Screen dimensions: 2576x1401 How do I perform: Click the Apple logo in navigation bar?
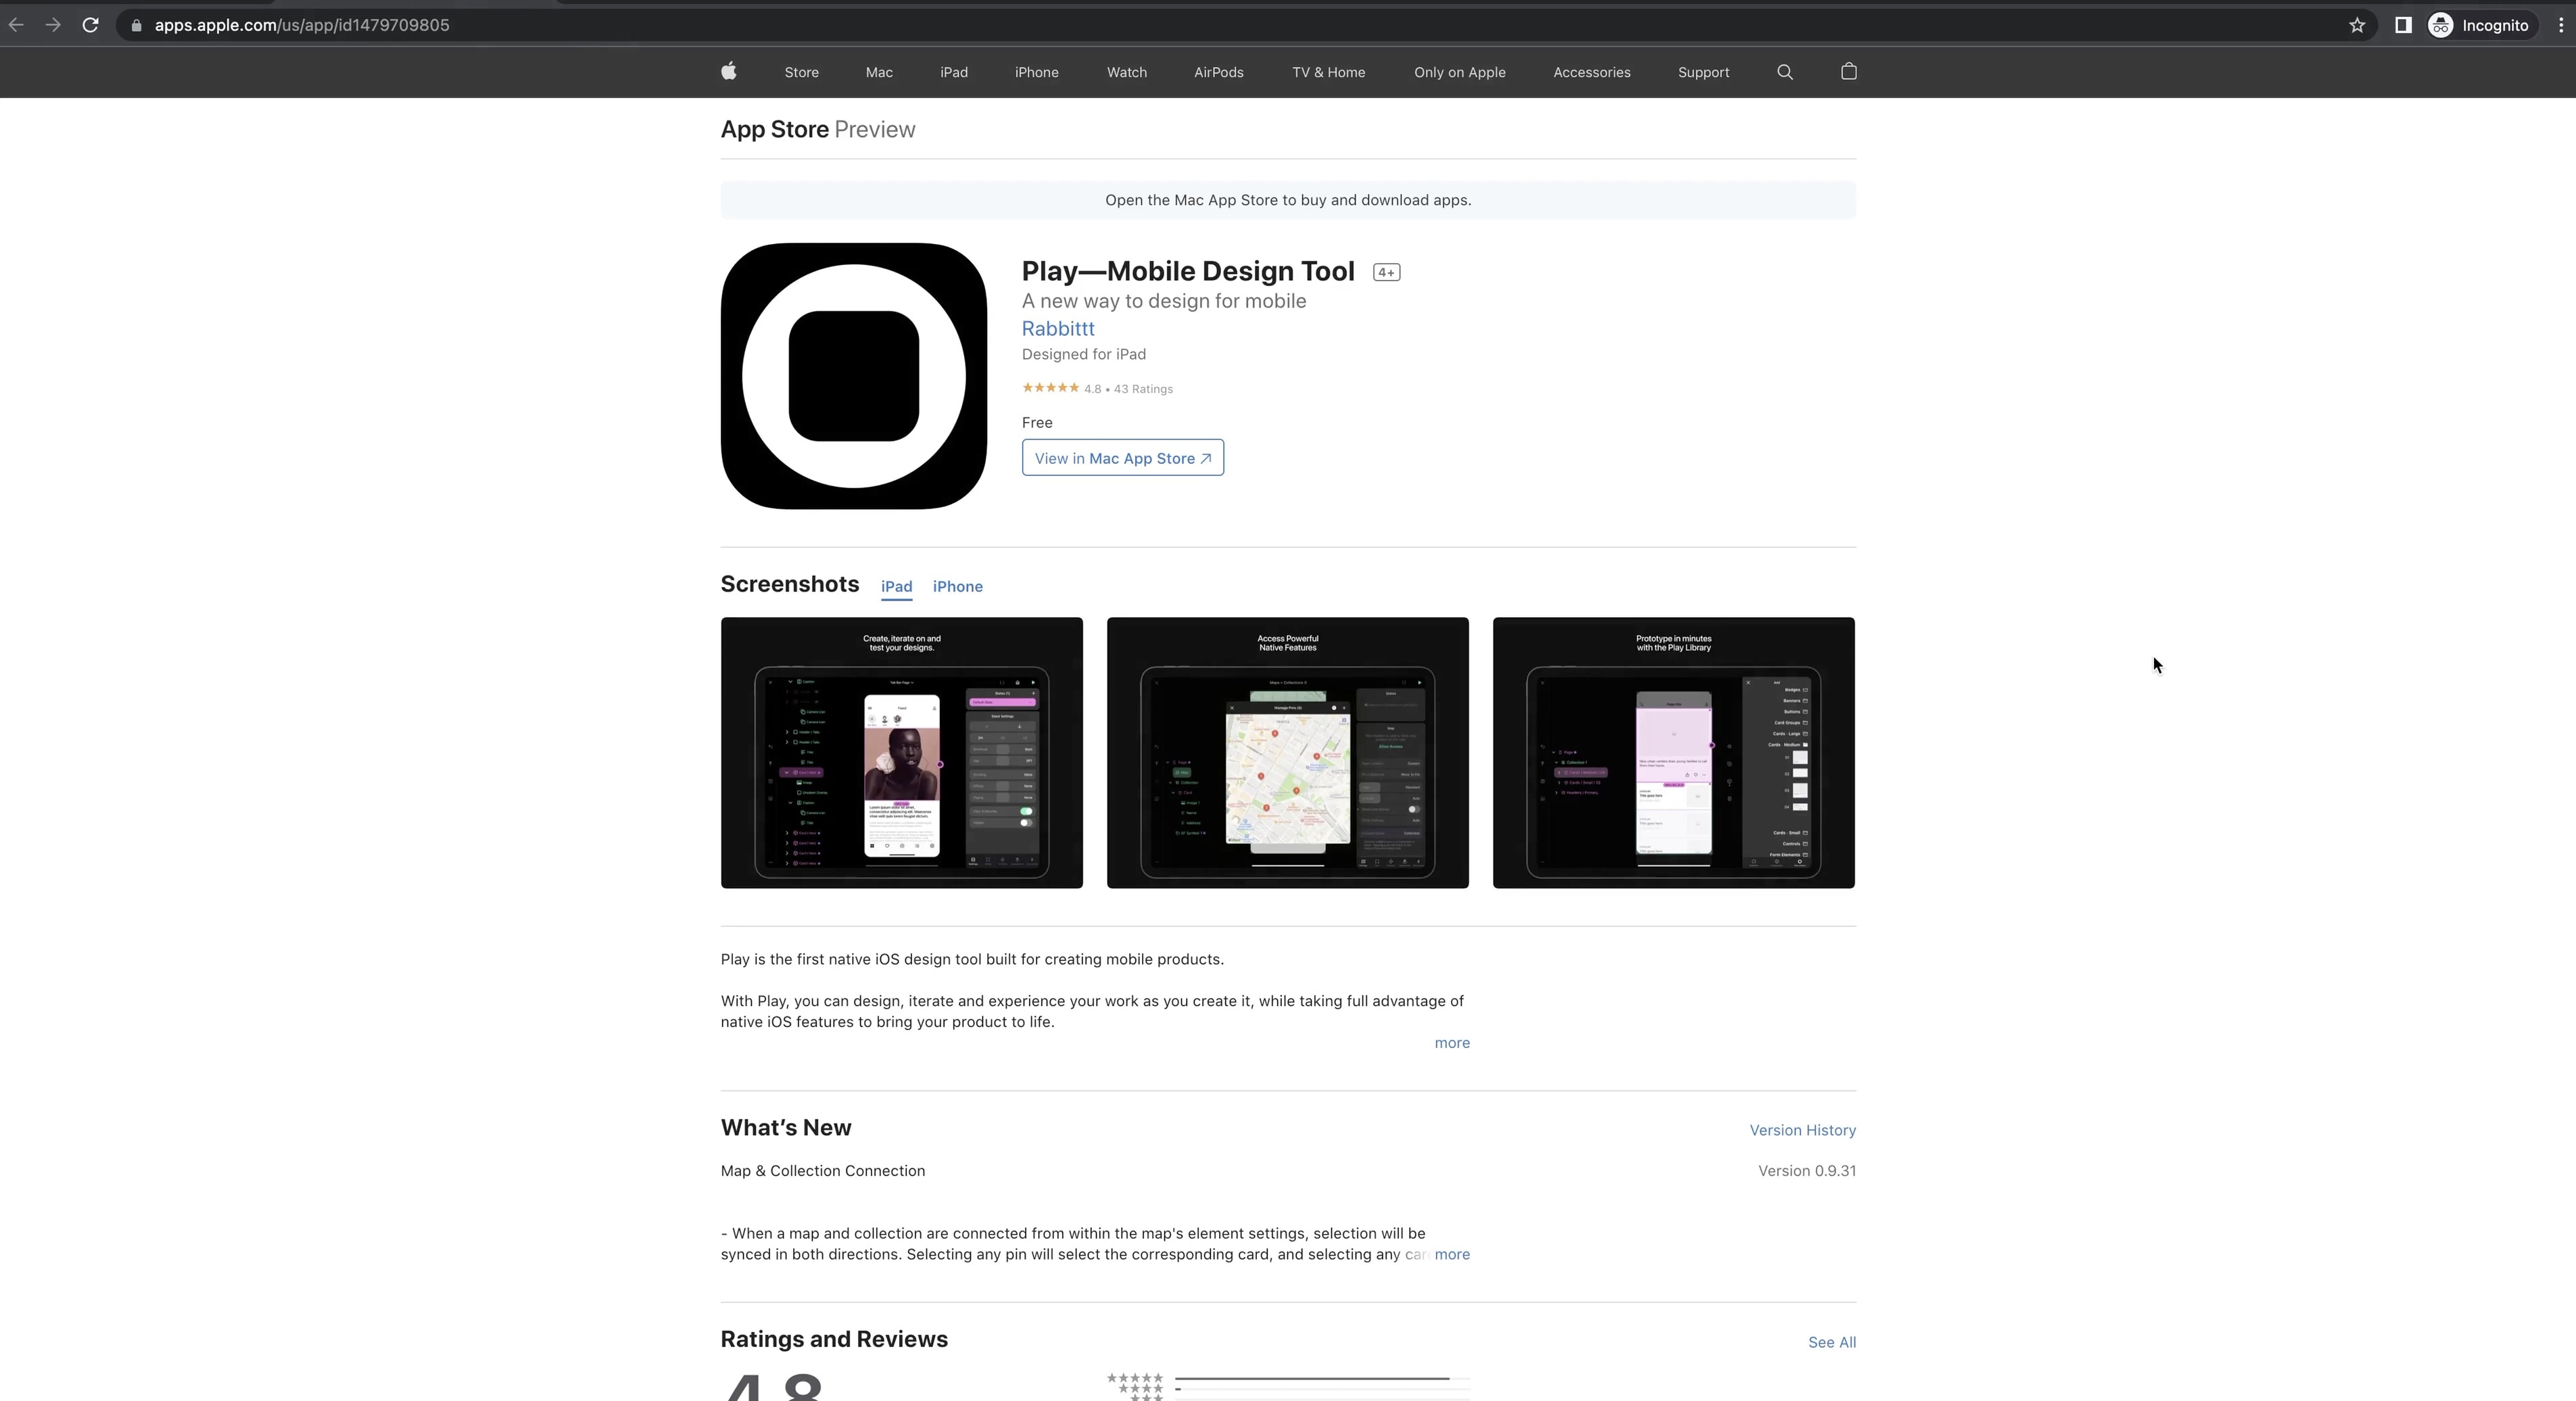tap(728, 71)
